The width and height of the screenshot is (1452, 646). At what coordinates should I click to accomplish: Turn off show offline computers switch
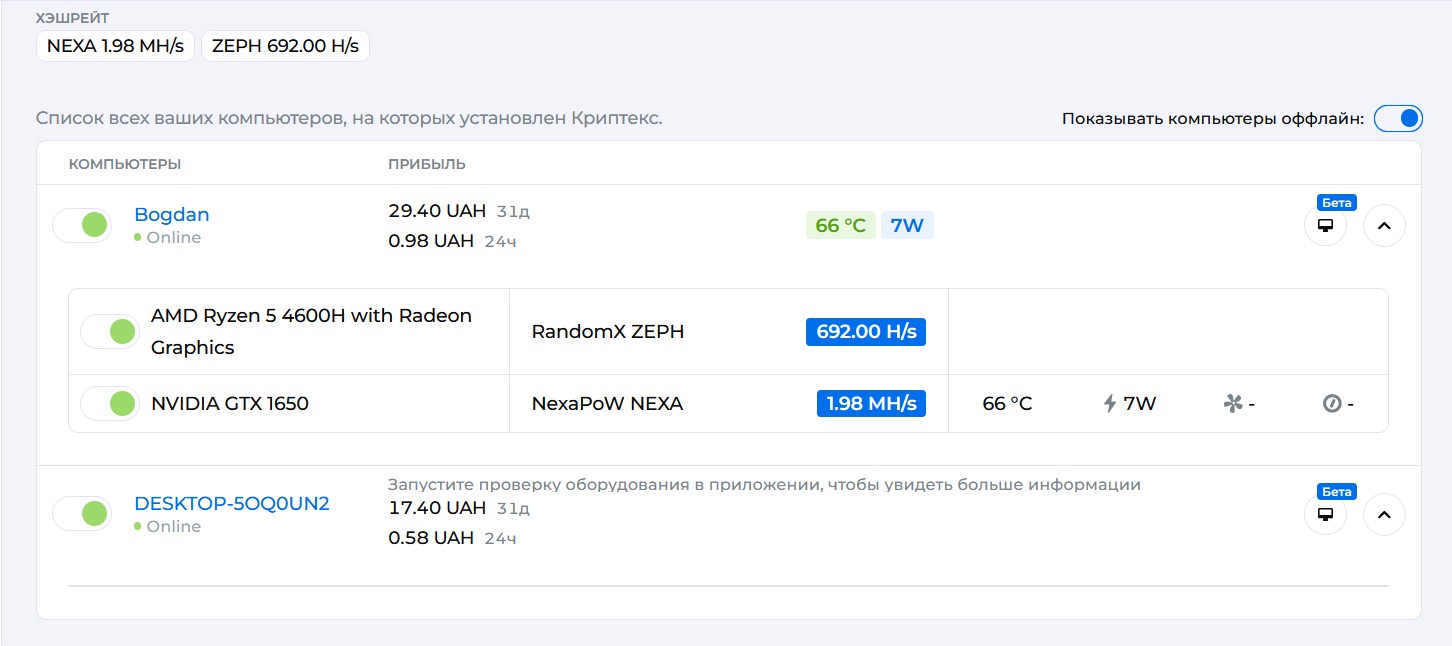pos(1397,119)
